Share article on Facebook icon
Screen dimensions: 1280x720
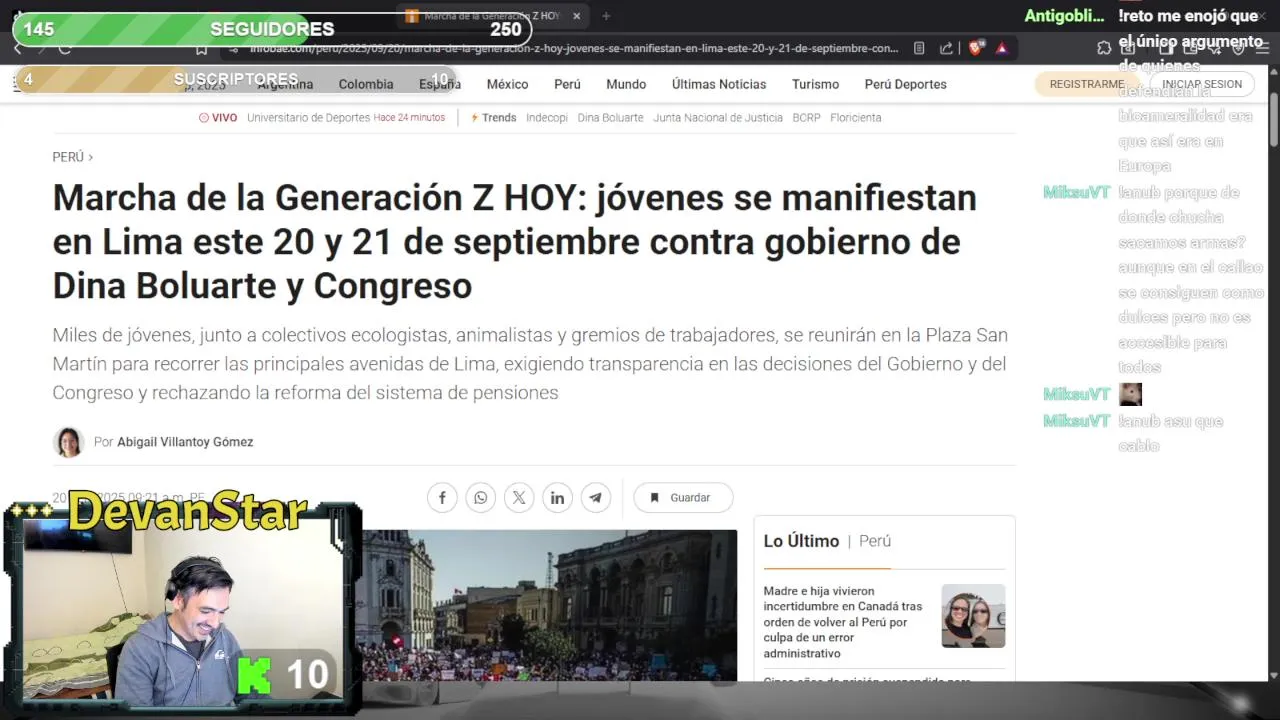coord(442,497)
